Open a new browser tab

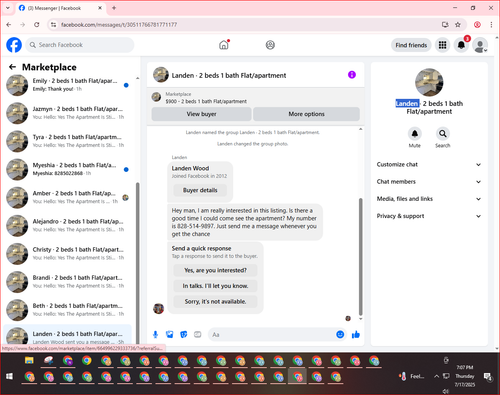pos(114,8)
